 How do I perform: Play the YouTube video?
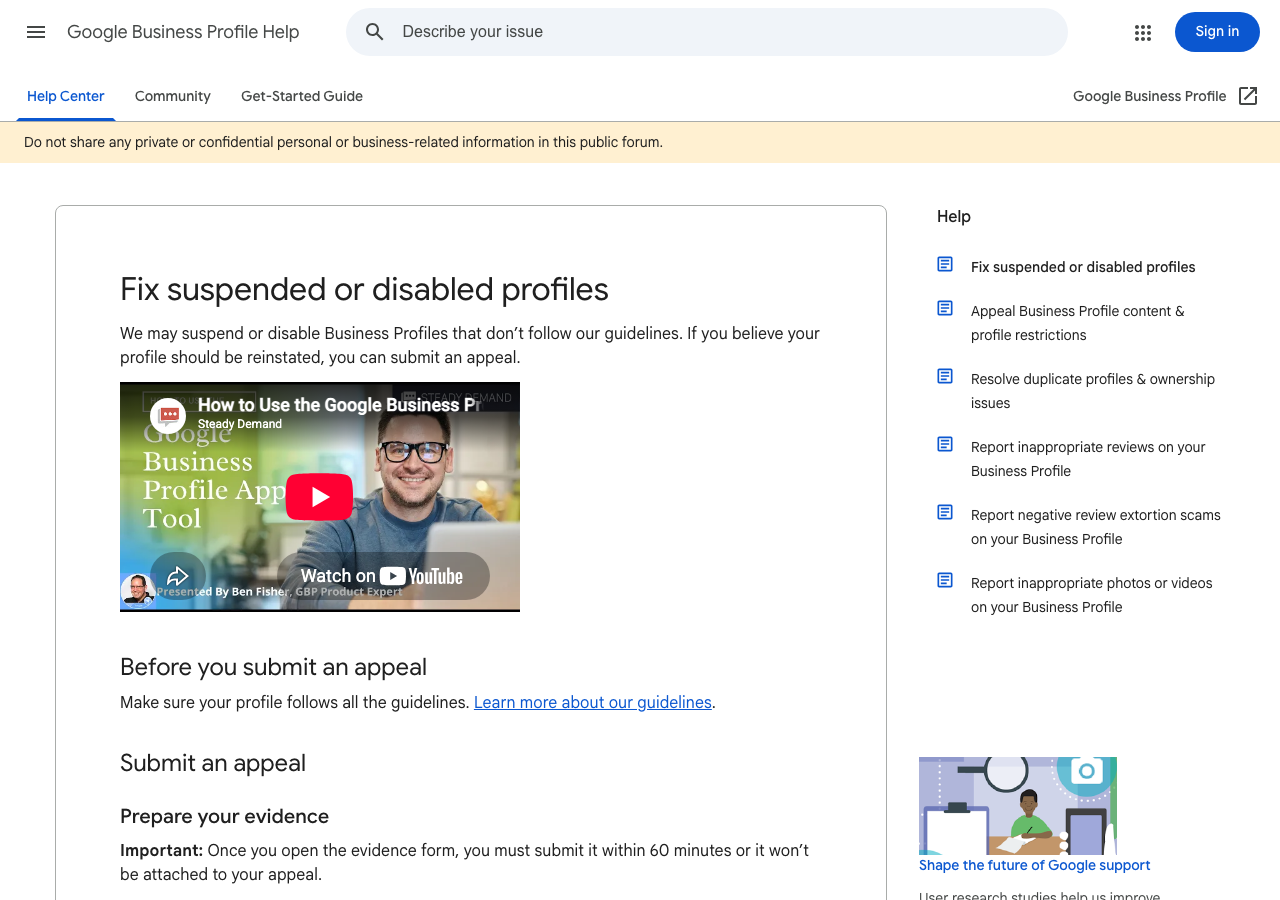coord(319,497)
